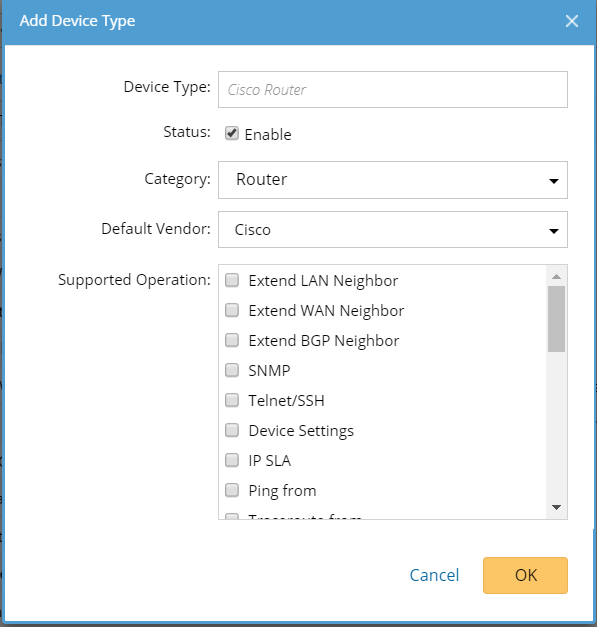Viewport: 597px width, 627px height.
Task: Click the Default Vendor dropdown arrow icon
Action: click(554, 231)
